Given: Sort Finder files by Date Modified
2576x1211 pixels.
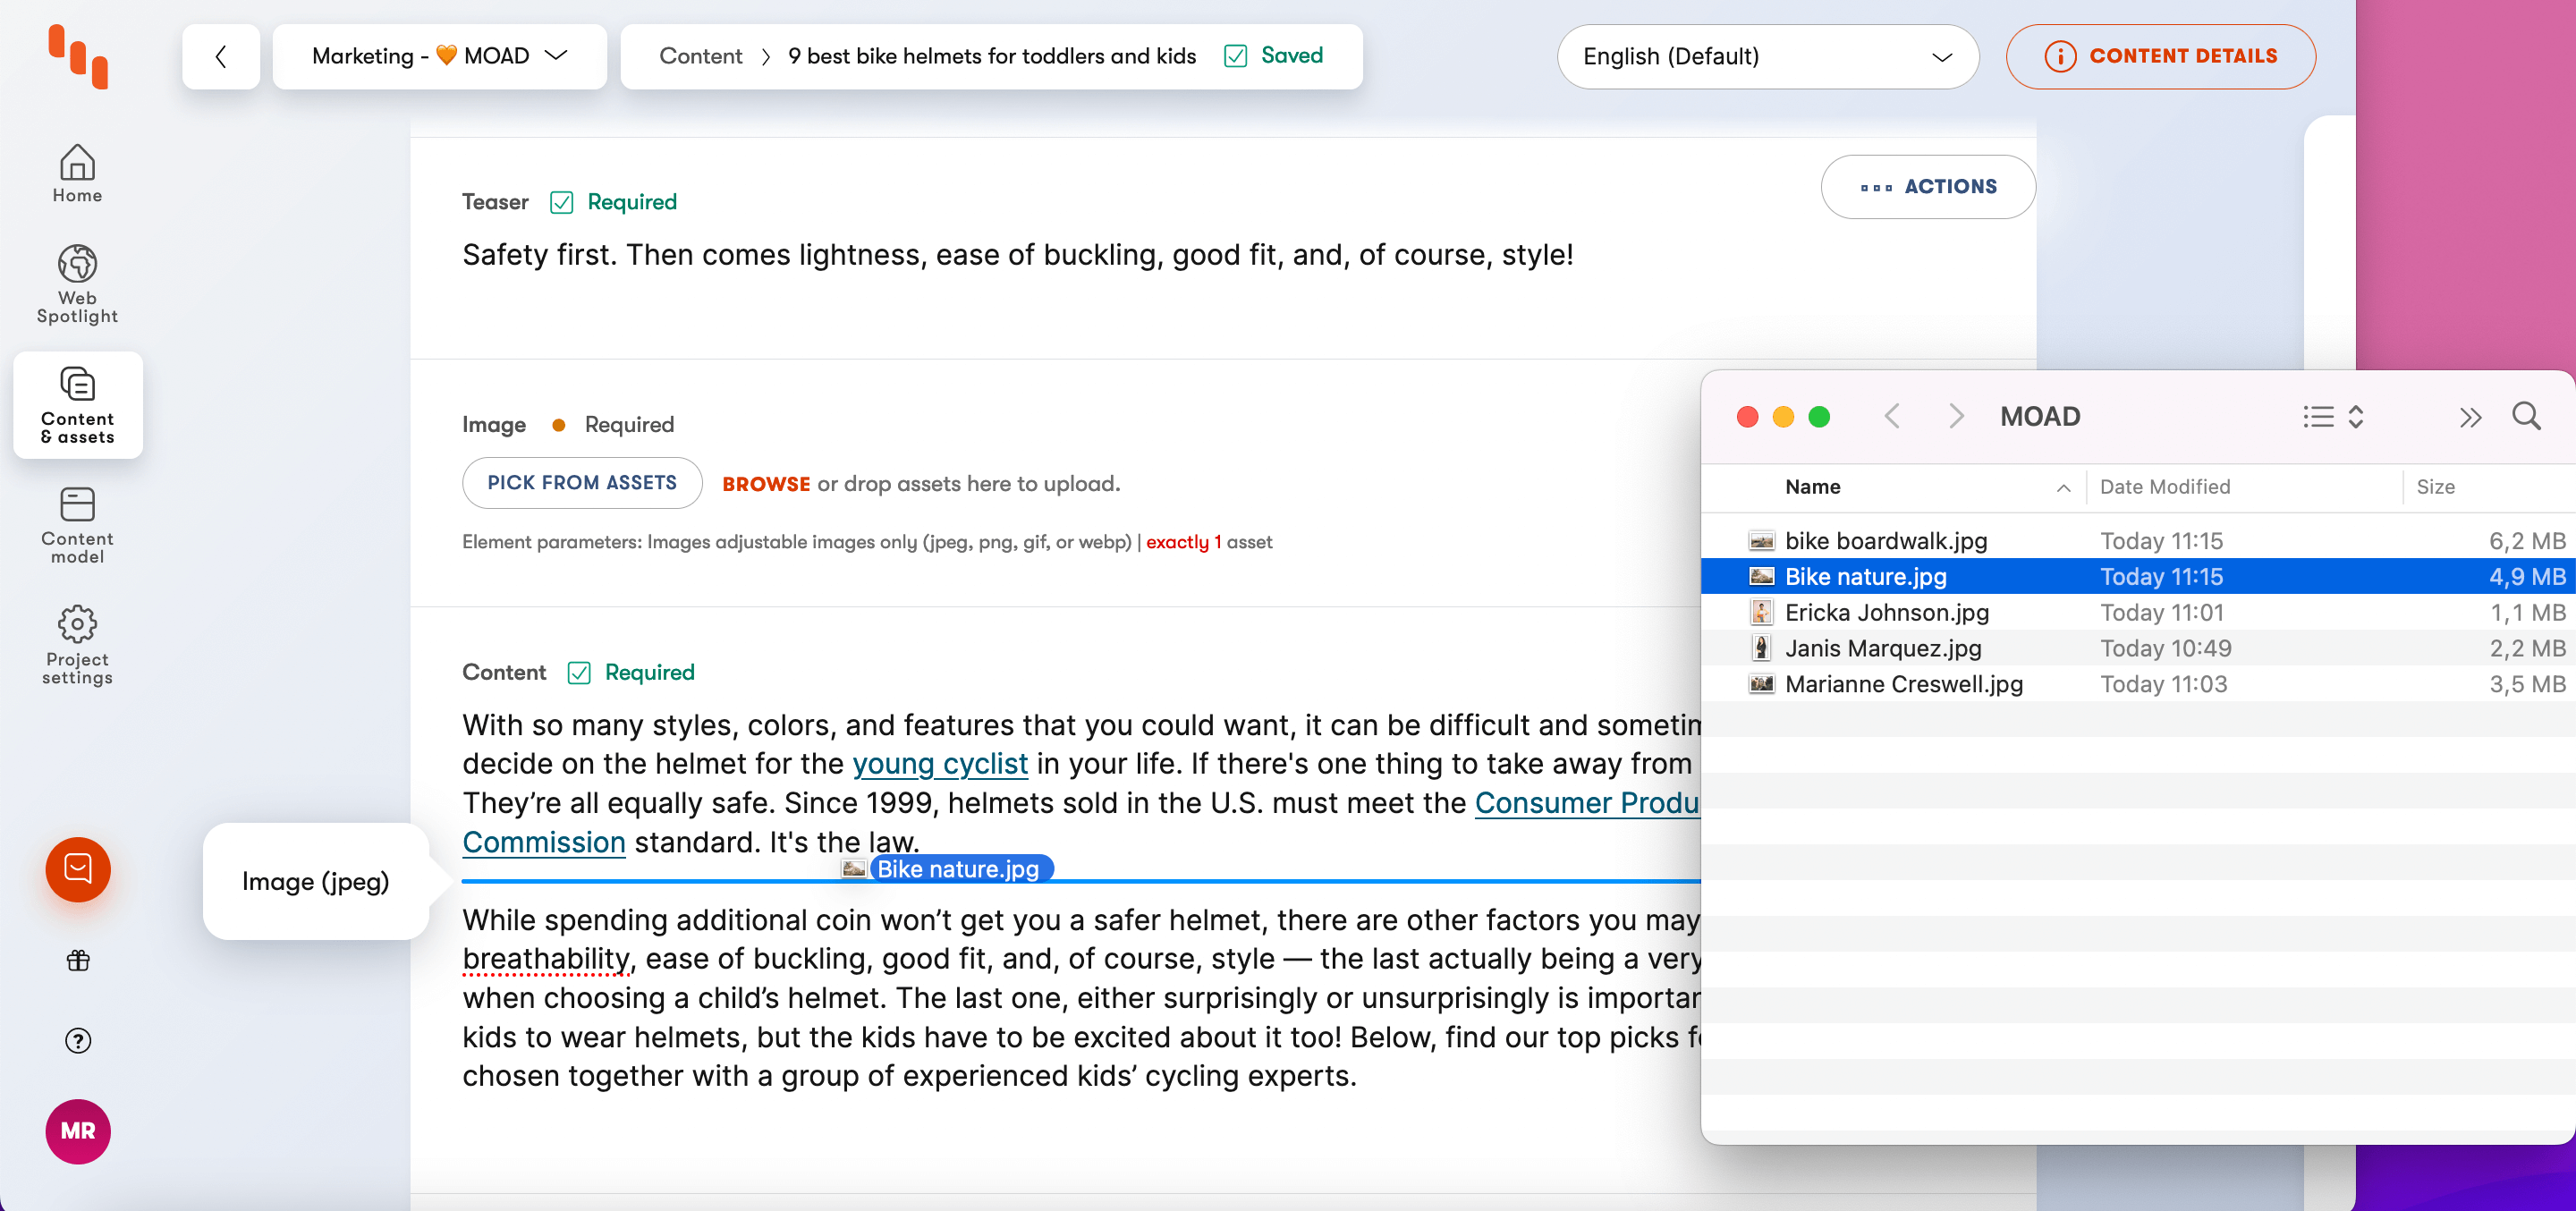Looking at the screenshot, I should click(x=2165, y=487).
